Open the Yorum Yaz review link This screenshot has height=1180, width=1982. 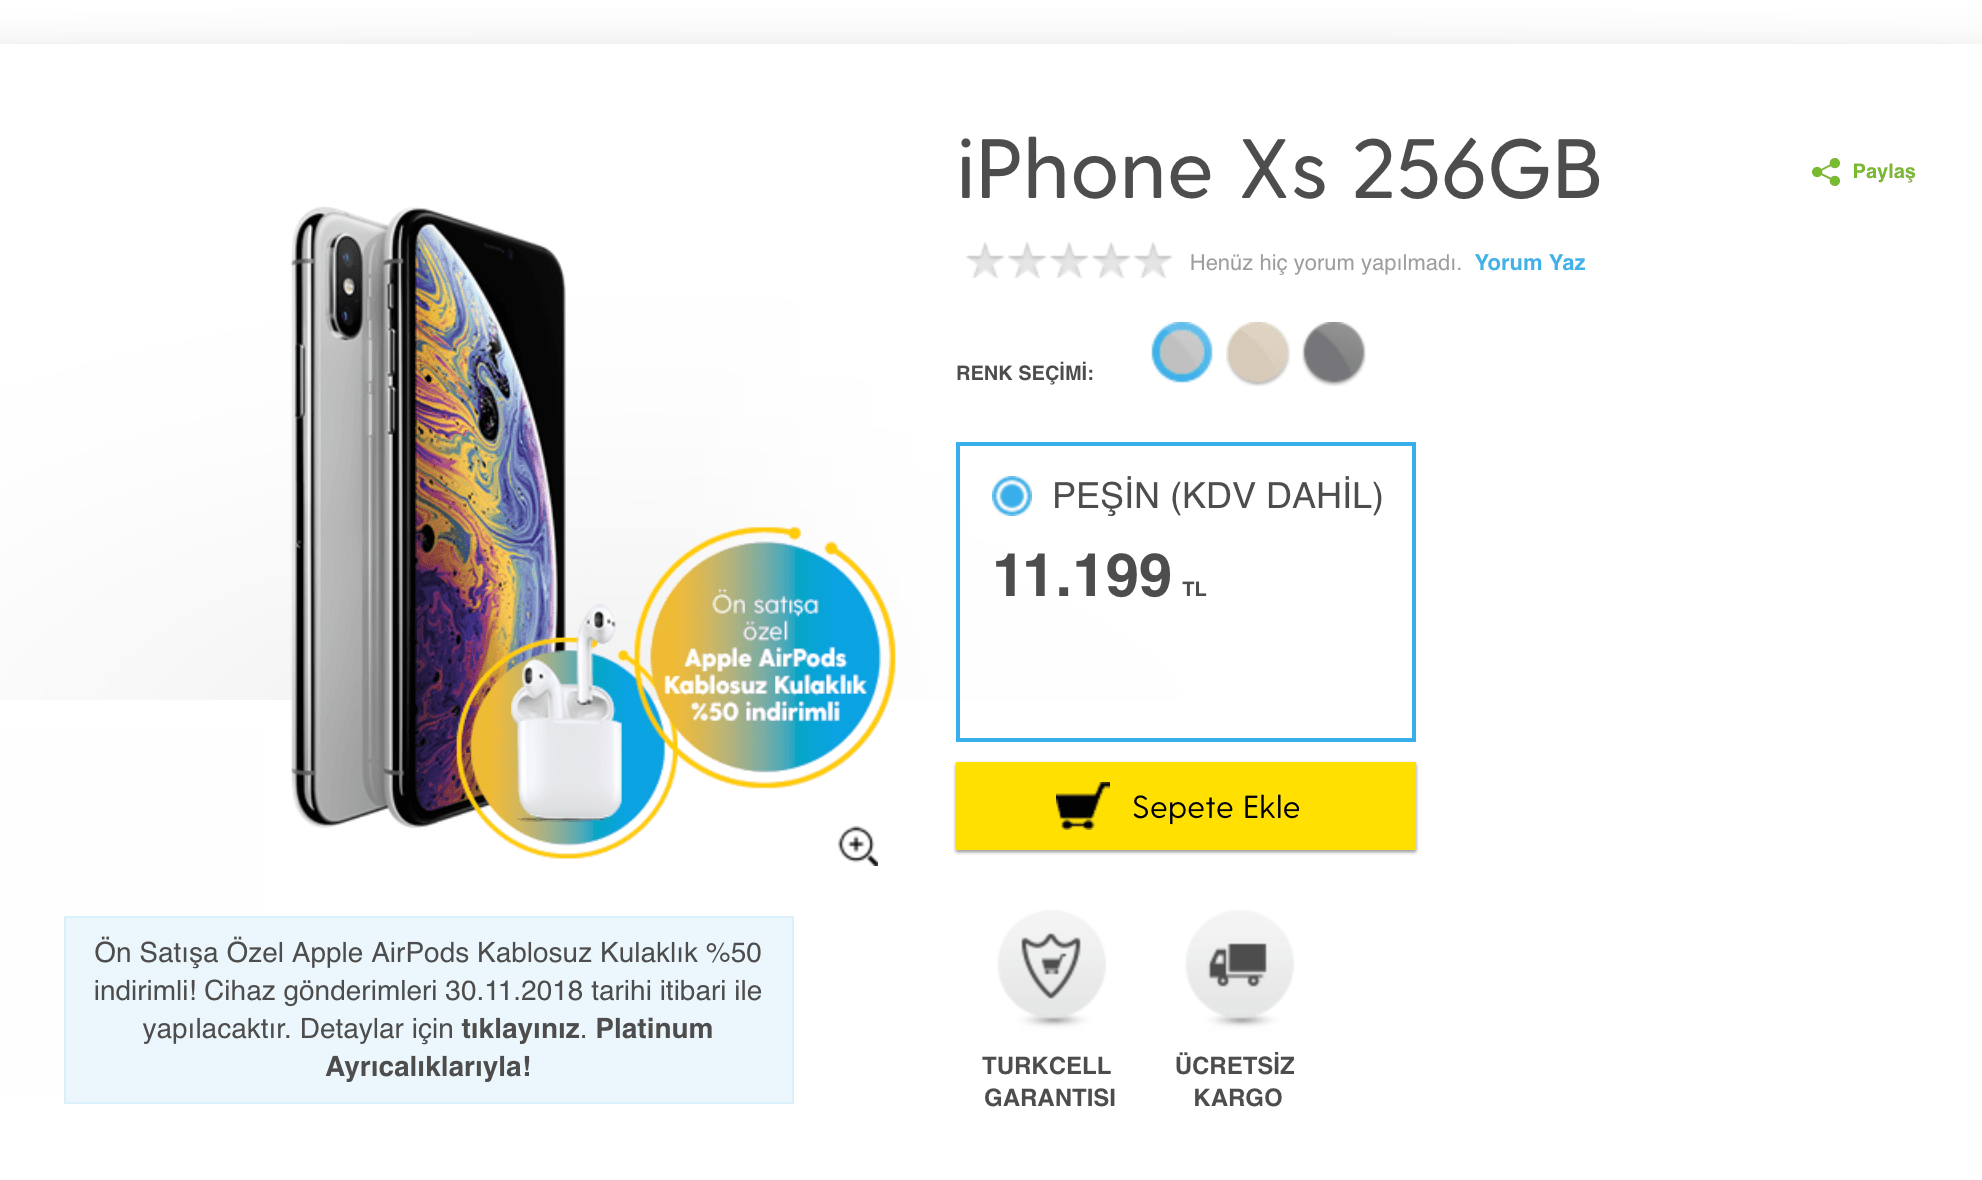point(1529,262)
